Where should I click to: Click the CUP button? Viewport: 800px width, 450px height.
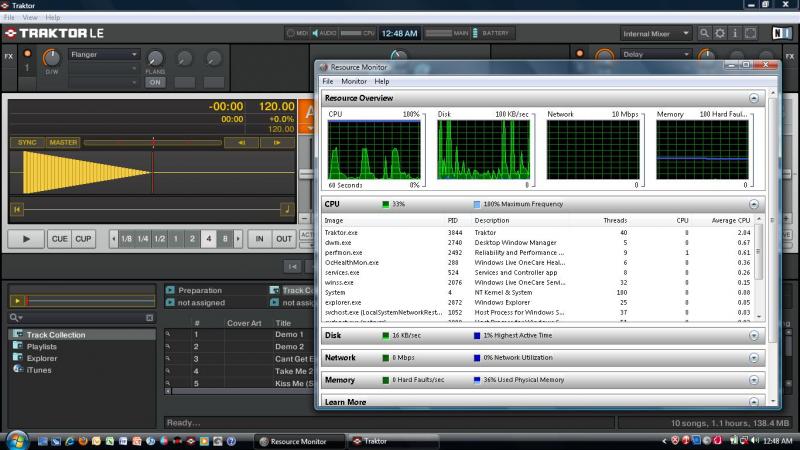(83, 239)
